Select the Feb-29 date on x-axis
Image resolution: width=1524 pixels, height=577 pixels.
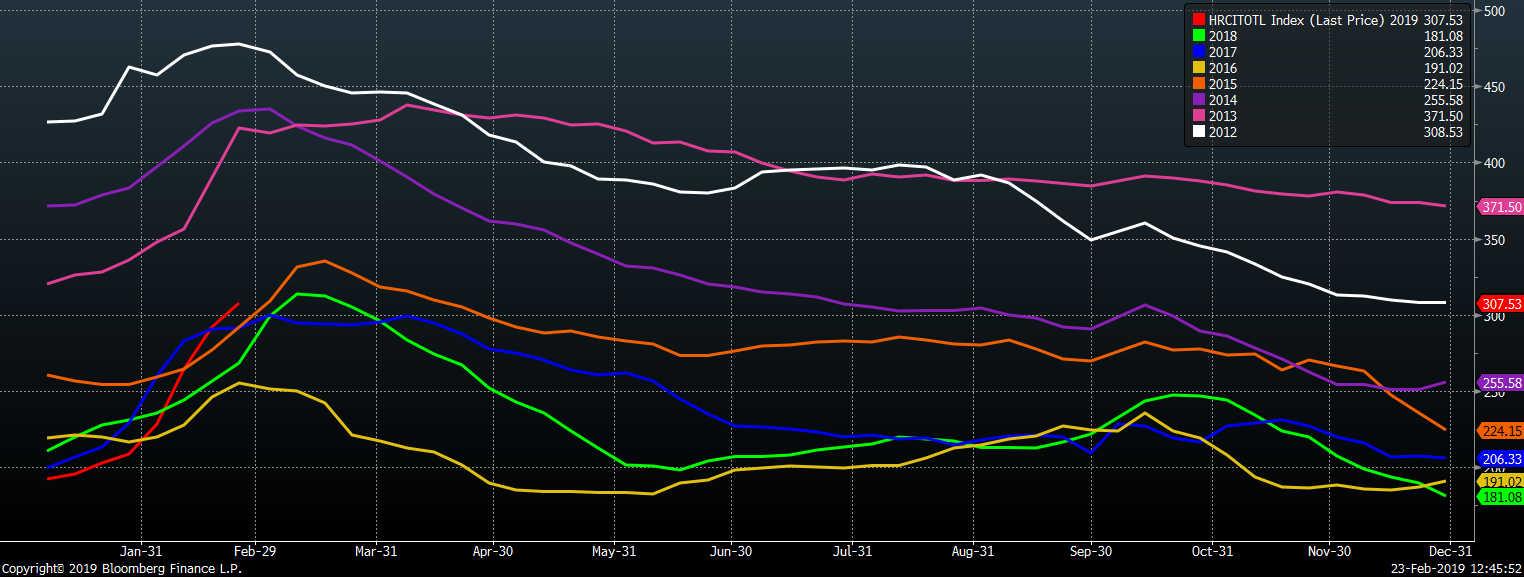[x=254, y=551]
